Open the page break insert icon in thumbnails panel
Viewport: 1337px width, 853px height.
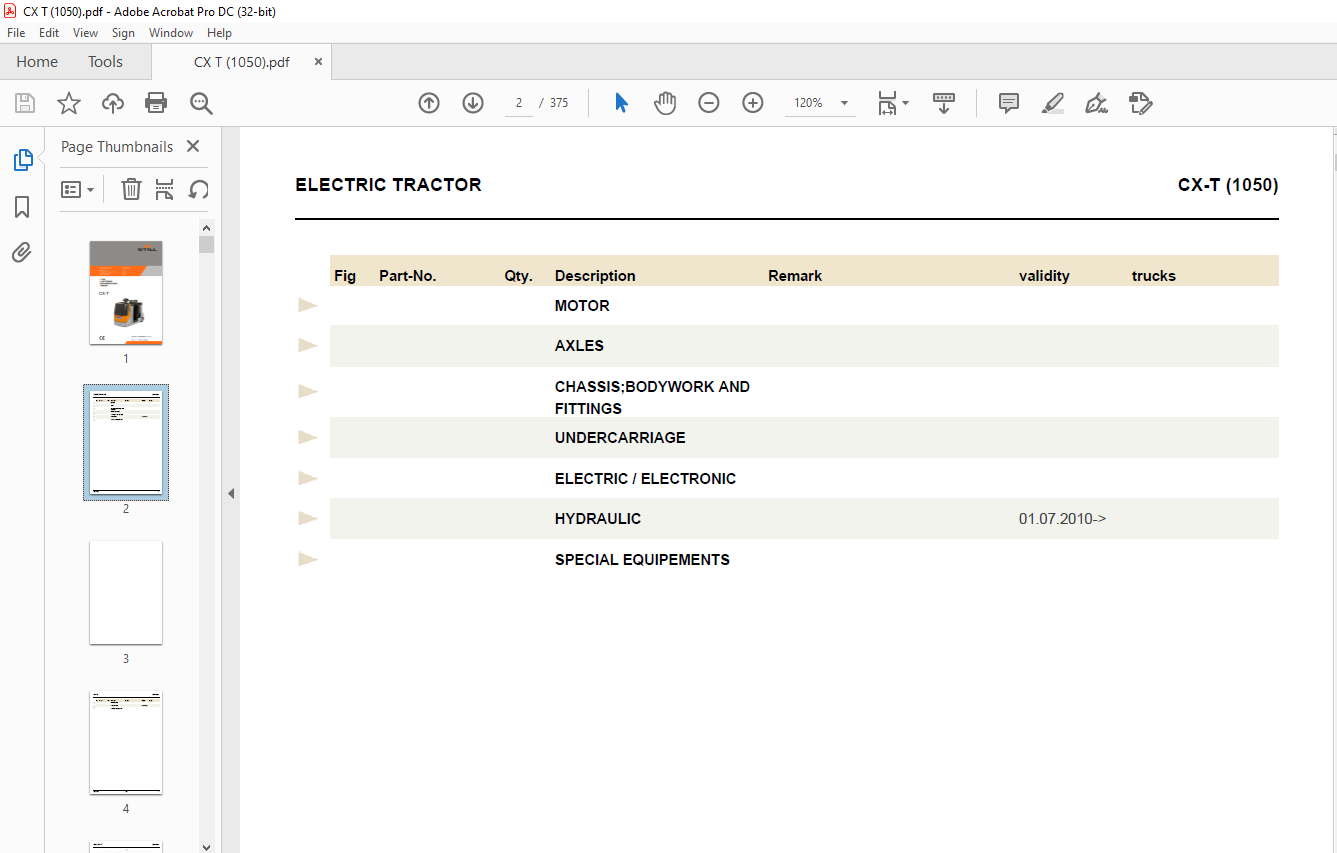pos(165,189)
